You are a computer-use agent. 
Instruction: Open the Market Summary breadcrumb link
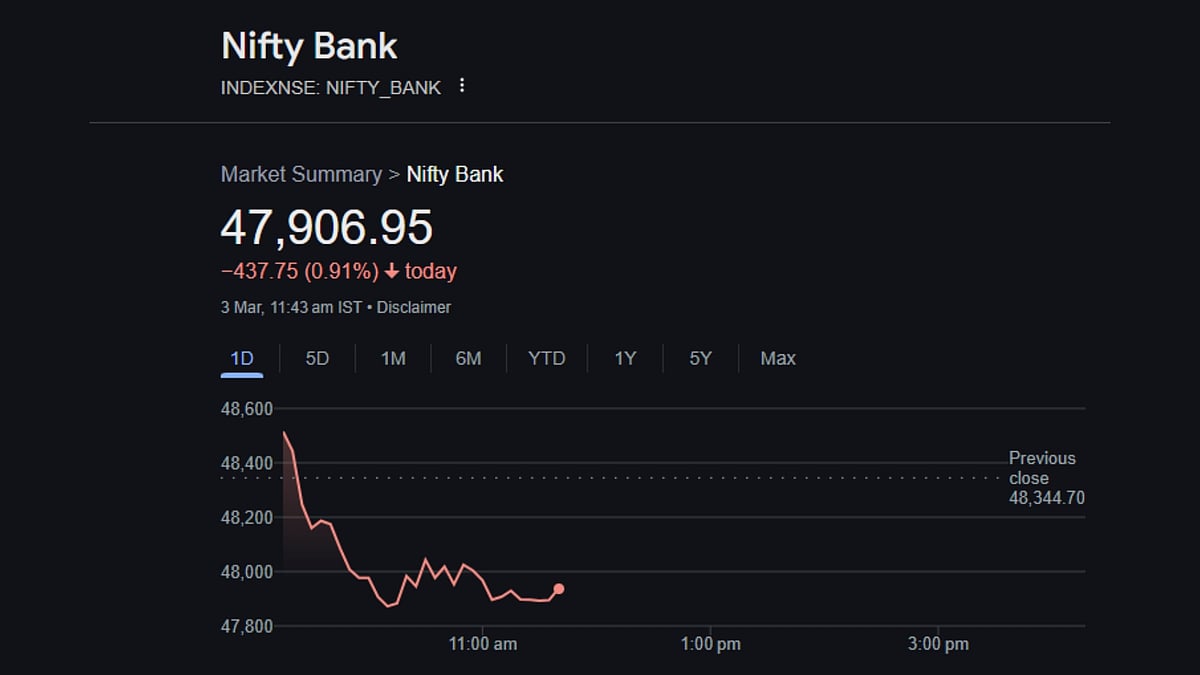click(x=301, y=174)
